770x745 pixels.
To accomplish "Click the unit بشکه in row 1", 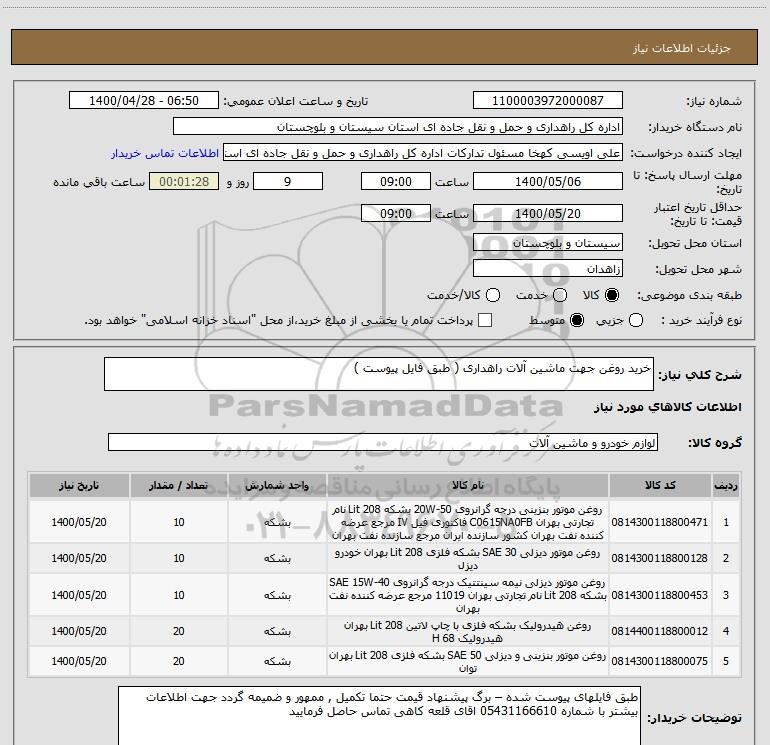I will pos(277,523).
